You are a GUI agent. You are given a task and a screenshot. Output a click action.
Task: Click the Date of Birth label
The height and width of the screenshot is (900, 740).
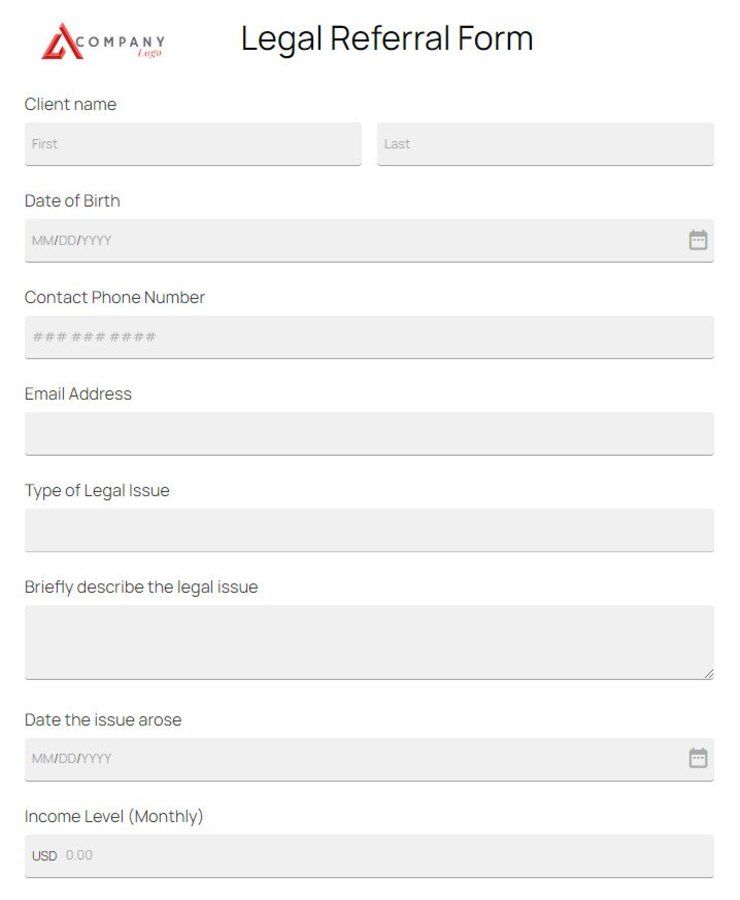click(72, 201)
